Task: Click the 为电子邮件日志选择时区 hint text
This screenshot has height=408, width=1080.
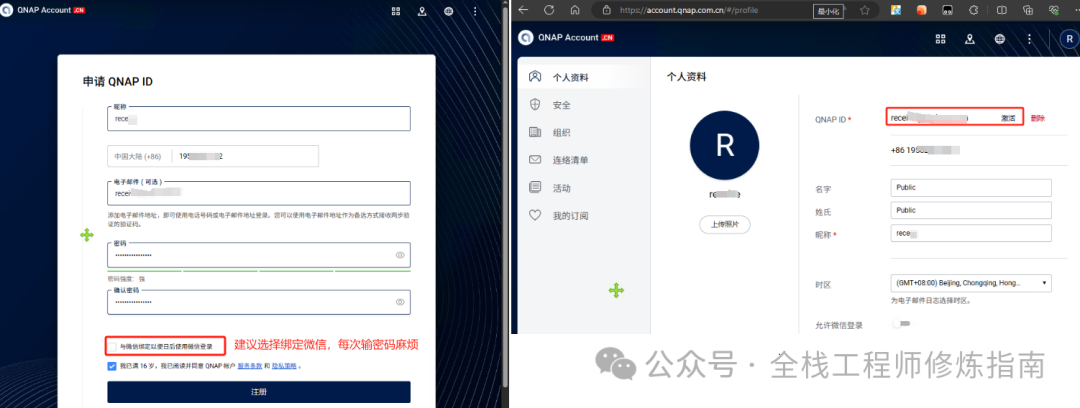Action: click(x=931, y=300)
